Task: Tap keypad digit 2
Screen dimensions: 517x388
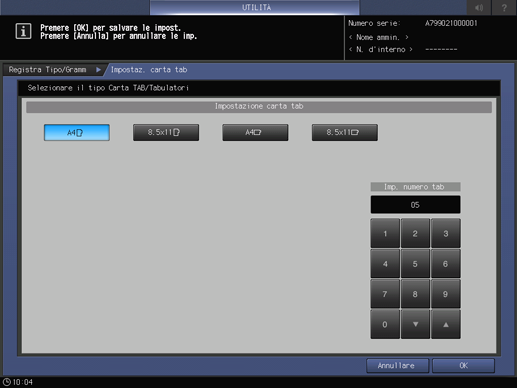Action: (x=415, y=233)
